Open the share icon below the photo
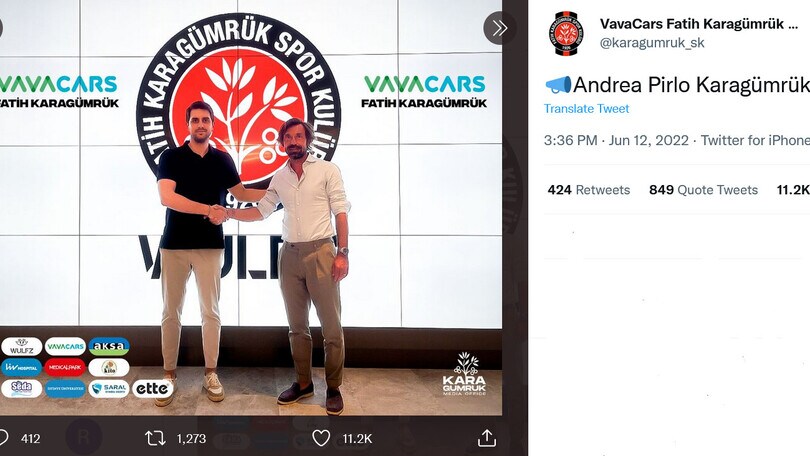810x456 pixels. coord(487,438)
